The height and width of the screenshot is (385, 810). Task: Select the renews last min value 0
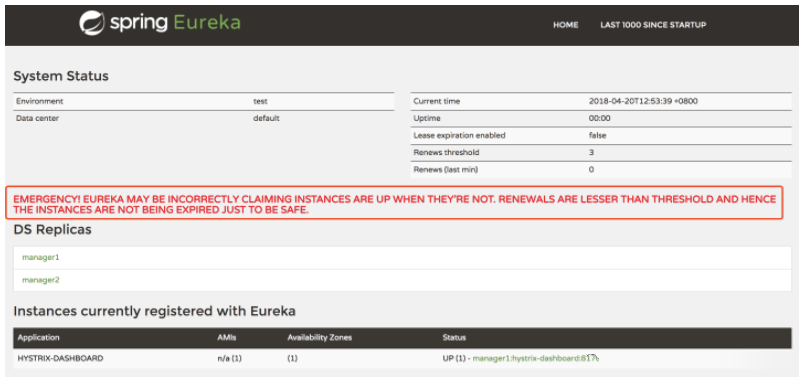(x=591, y=170)
